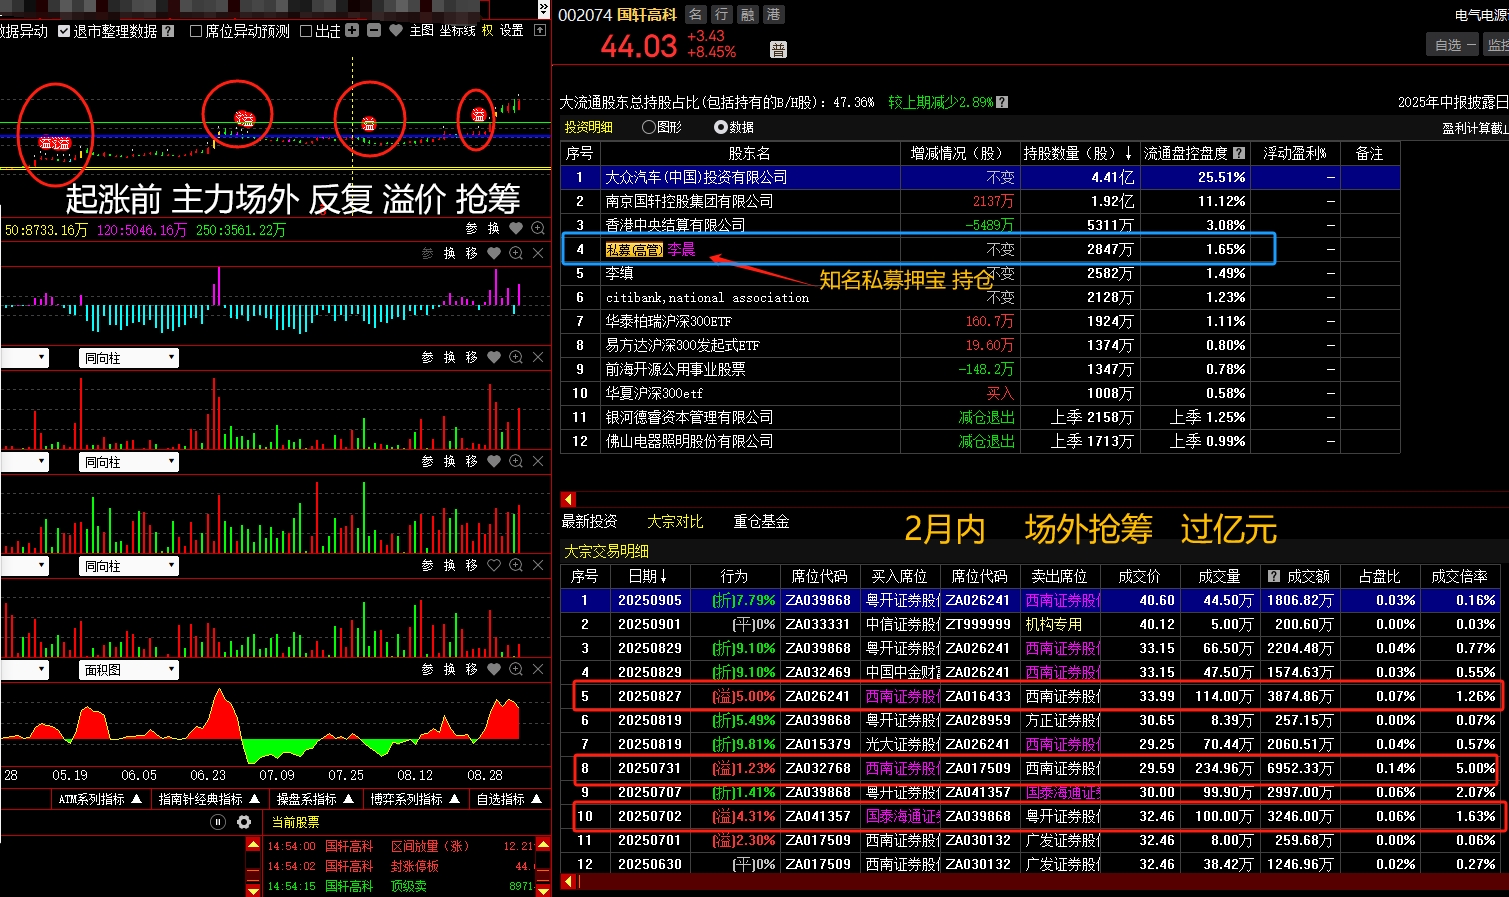Click the plus icon after 出击
The image size is (1509, 897).
coord(352,31)
